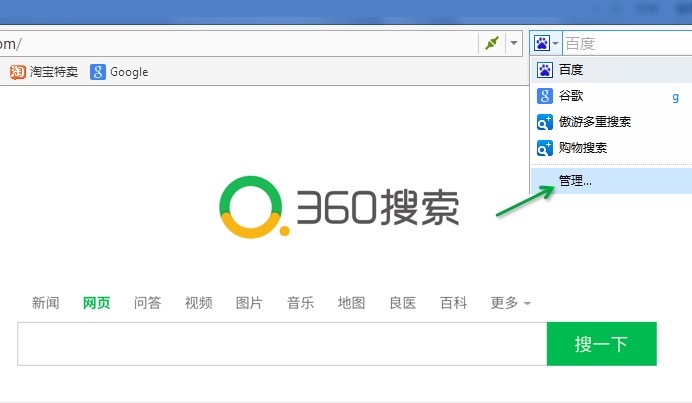
Task: Click the Google bookmark blue icon
Action: [98, 72]
